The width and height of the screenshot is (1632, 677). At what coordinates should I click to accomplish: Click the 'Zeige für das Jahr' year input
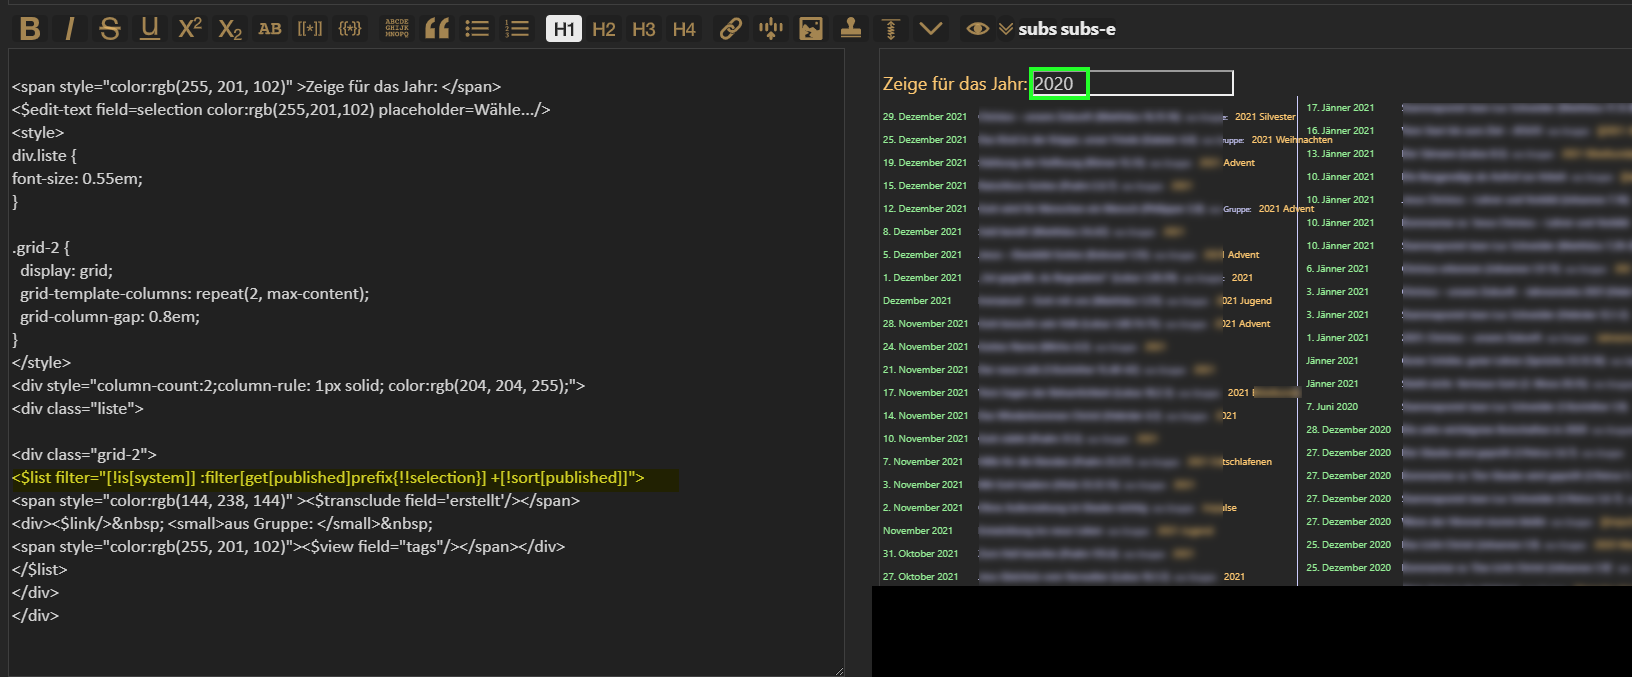tap(1131, 83)
